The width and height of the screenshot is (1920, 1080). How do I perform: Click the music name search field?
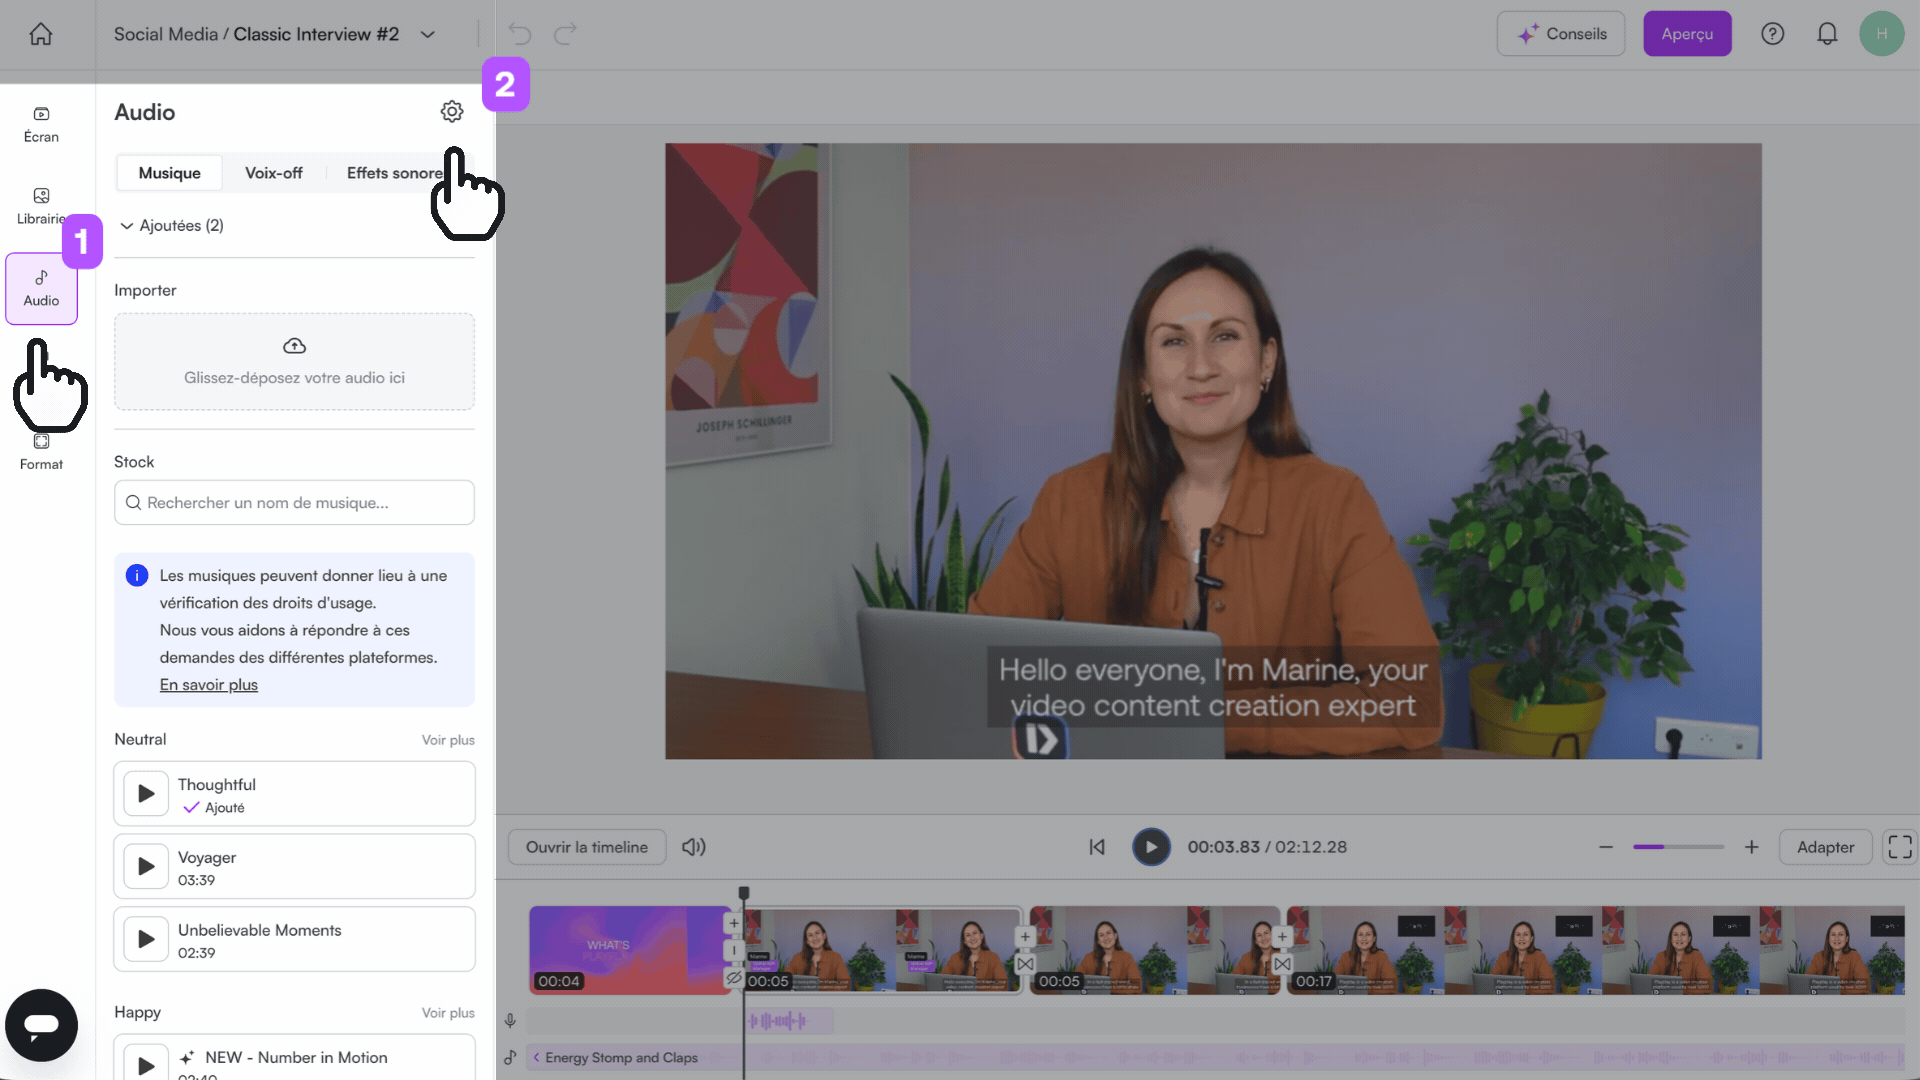(x=294, y=503)
